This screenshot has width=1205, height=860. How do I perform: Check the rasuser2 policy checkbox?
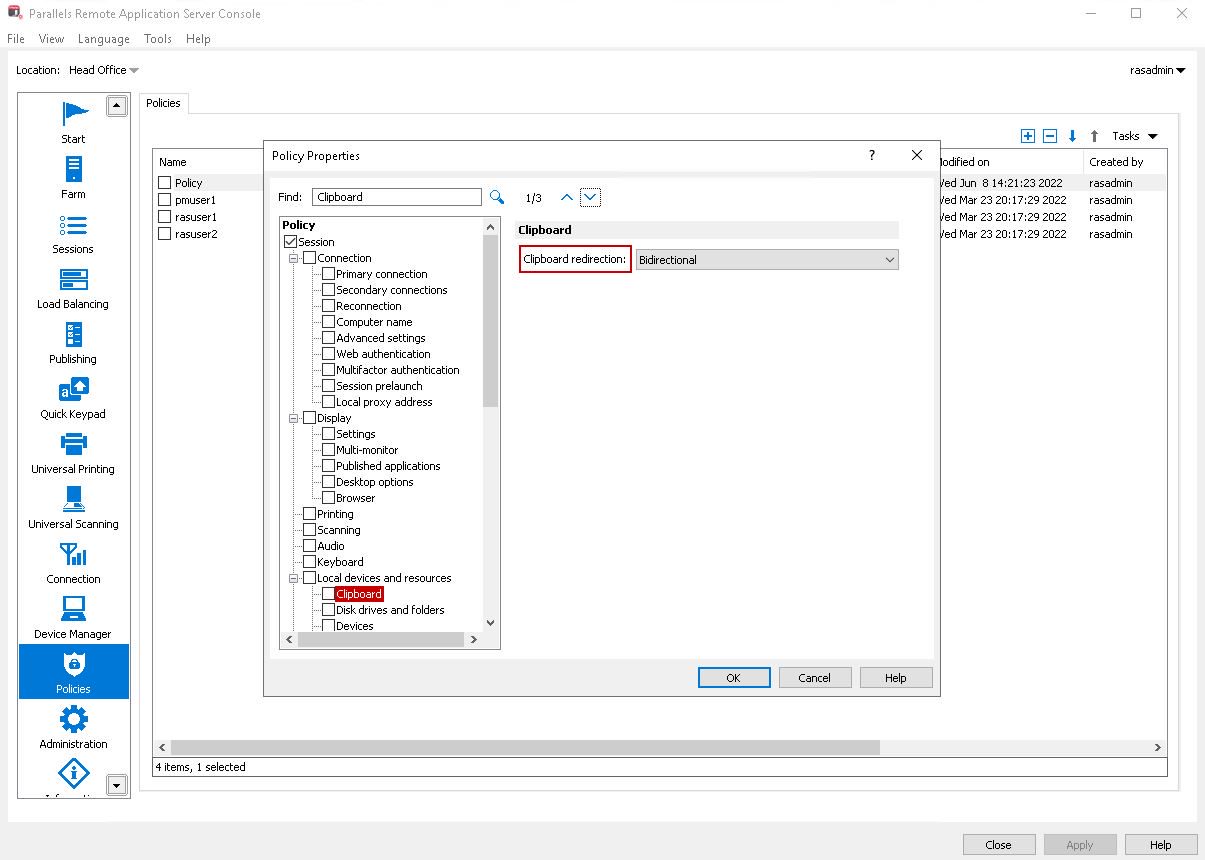point(165,234)
